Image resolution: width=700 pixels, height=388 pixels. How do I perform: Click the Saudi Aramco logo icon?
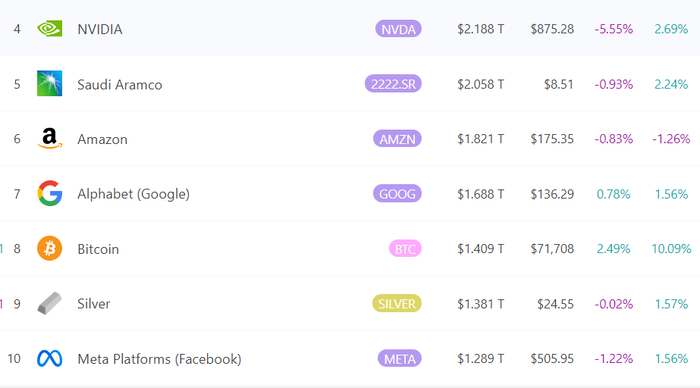50,83
